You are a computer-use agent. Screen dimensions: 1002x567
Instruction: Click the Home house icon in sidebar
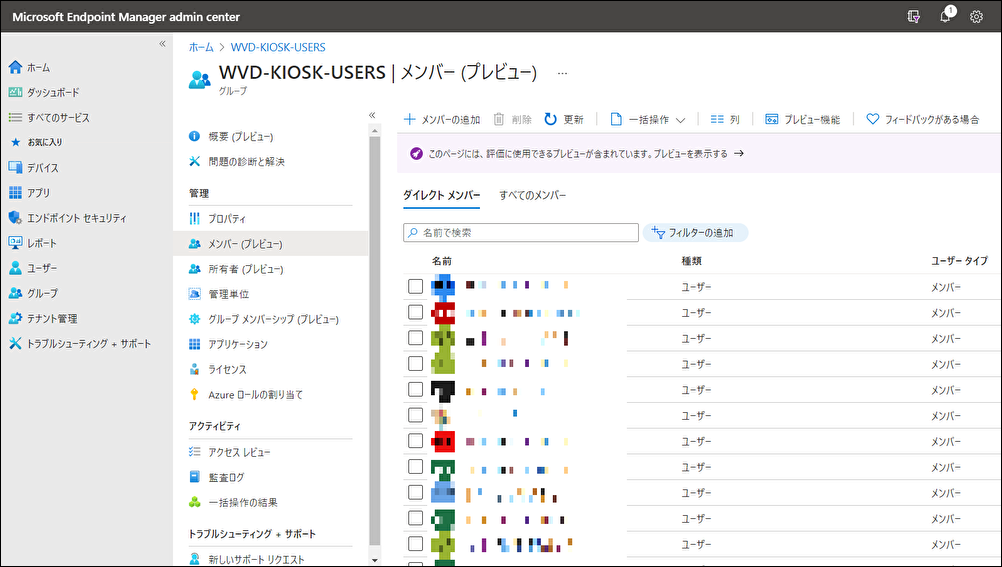click(15, 67)
